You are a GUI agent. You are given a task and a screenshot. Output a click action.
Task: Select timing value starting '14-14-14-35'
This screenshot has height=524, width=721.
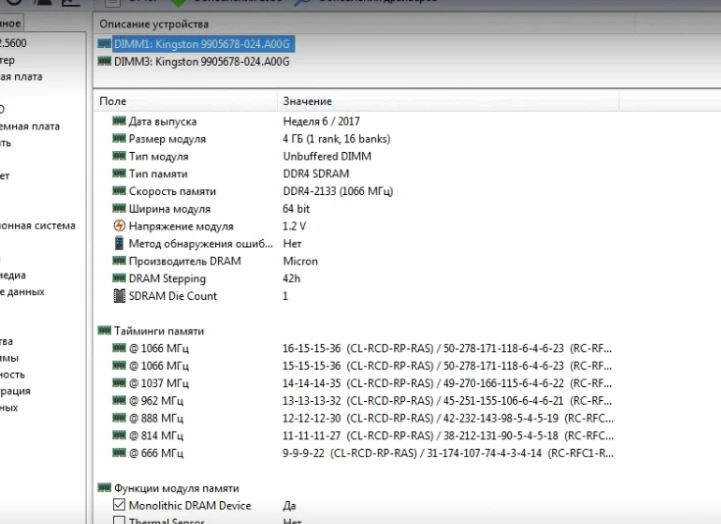pyautogui.click(x=447, y=383)
